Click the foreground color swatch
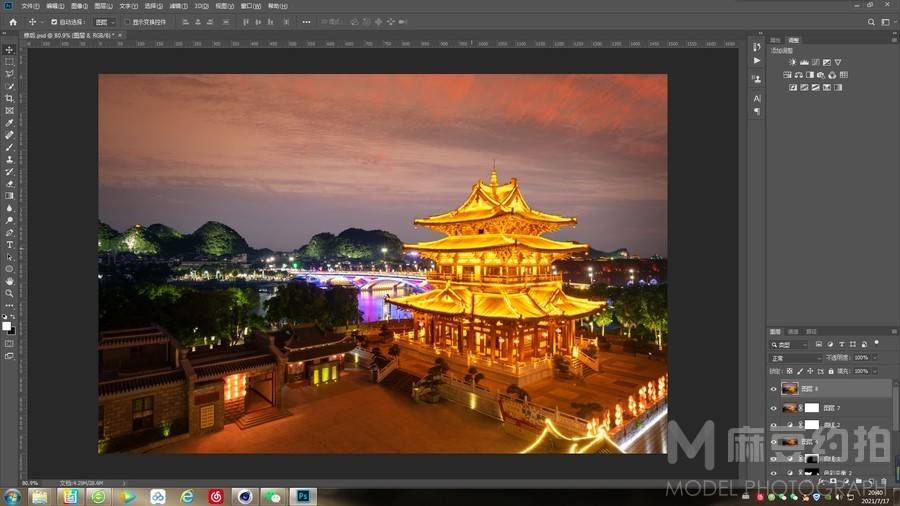 pos(6,326)
